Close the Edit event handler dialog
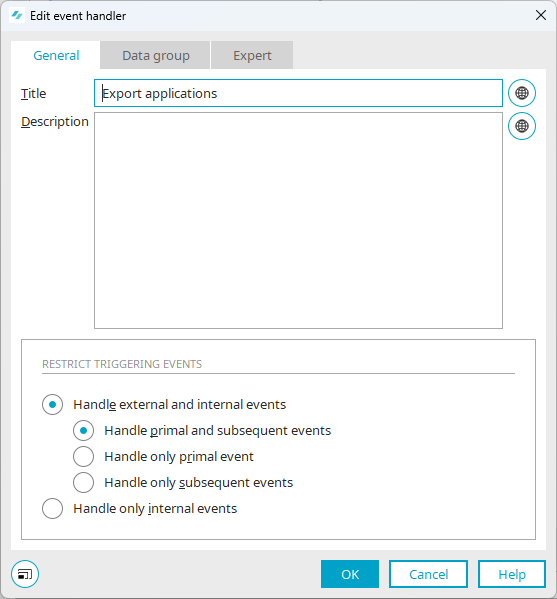557x599 pixels. pyautogui.click(x=541, y=15)
